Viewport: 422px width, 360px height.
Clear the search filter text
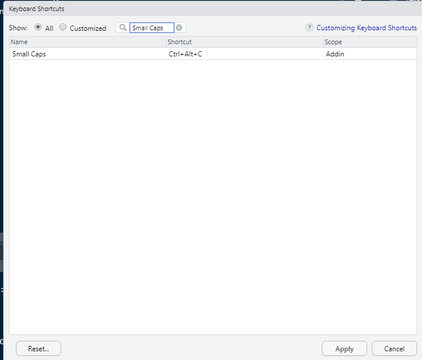(x=179, y=28)
